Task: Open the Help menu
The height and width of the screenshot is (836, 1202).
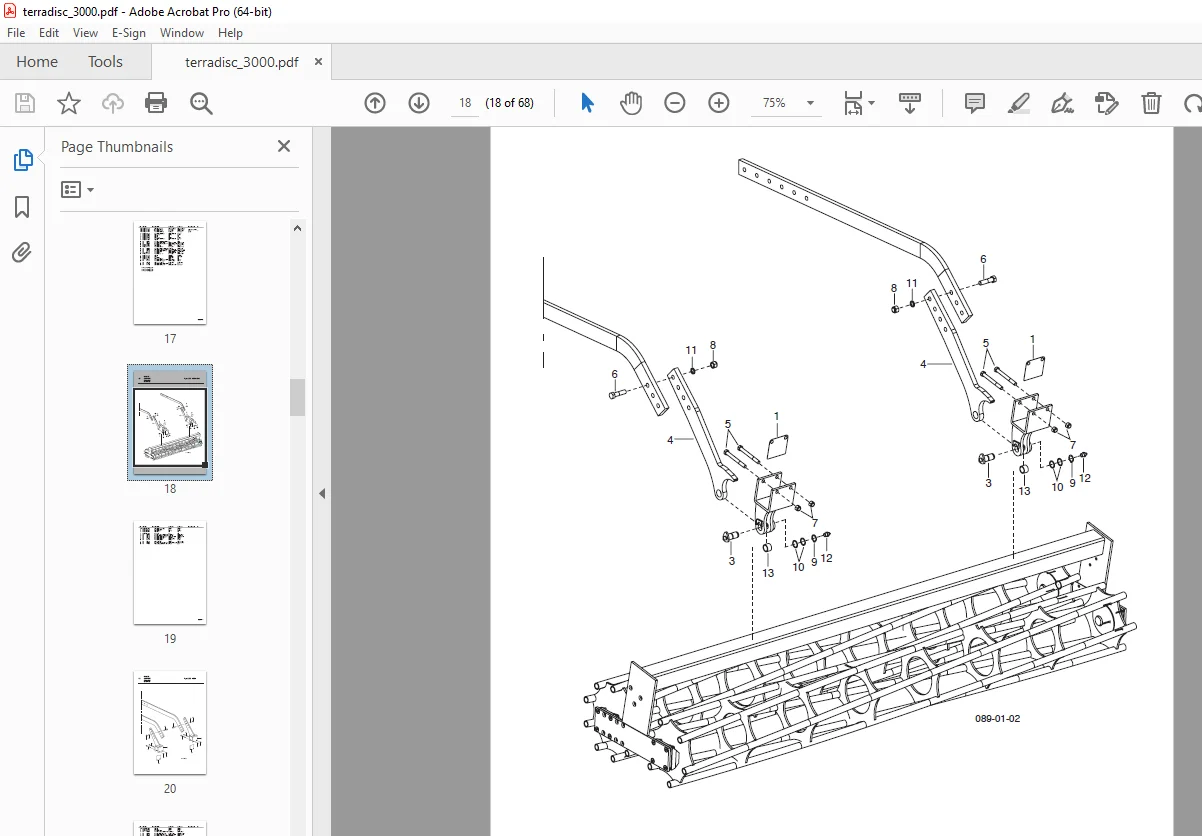Action: (x=230, y=33)
